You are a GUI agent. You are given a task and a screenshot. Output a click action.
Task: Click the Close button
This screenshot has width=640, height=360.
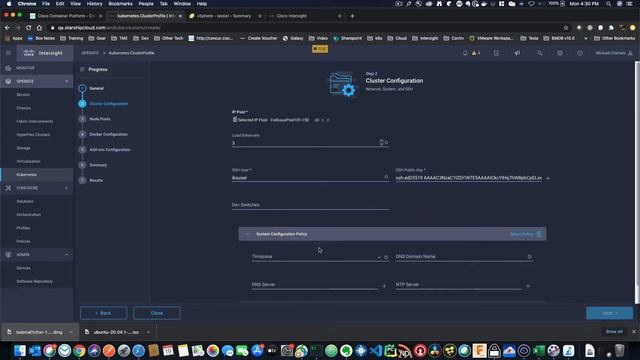pyautogui.click(x=157, y=313)
